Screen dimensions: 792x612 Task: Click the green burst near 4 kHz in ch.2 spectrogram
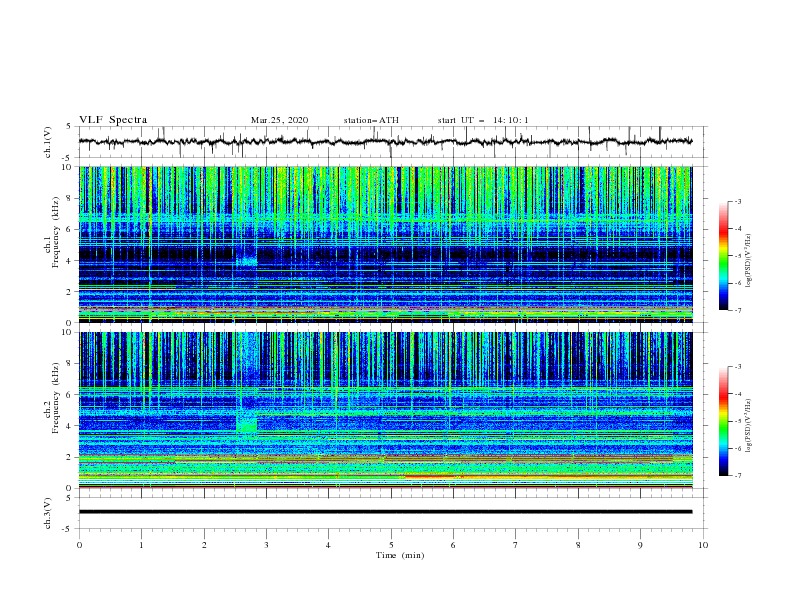click(247, 423)
